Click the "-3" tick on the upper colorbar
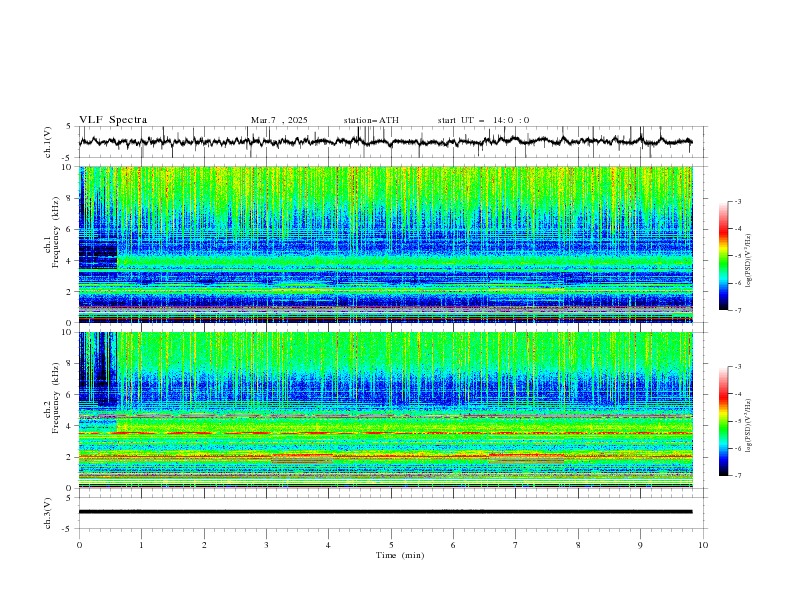Viewport: 792px width, 612px height. pos(737,201)
